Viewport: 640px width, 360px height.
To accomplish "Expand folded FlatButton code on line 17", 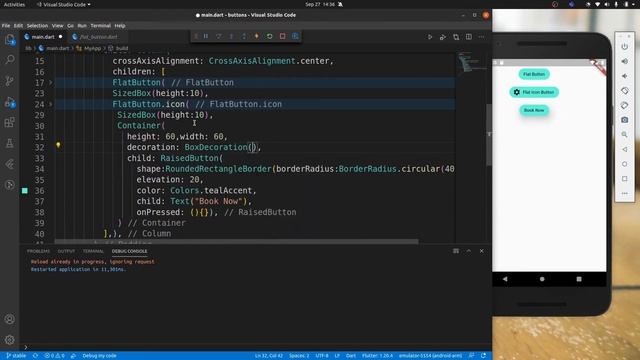I will [51, 82].
